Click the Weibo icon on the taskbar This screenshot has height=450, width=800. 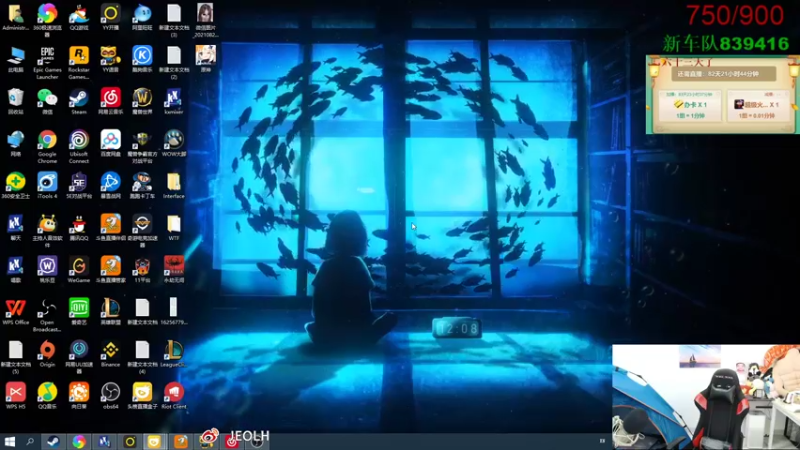(208, 438)
